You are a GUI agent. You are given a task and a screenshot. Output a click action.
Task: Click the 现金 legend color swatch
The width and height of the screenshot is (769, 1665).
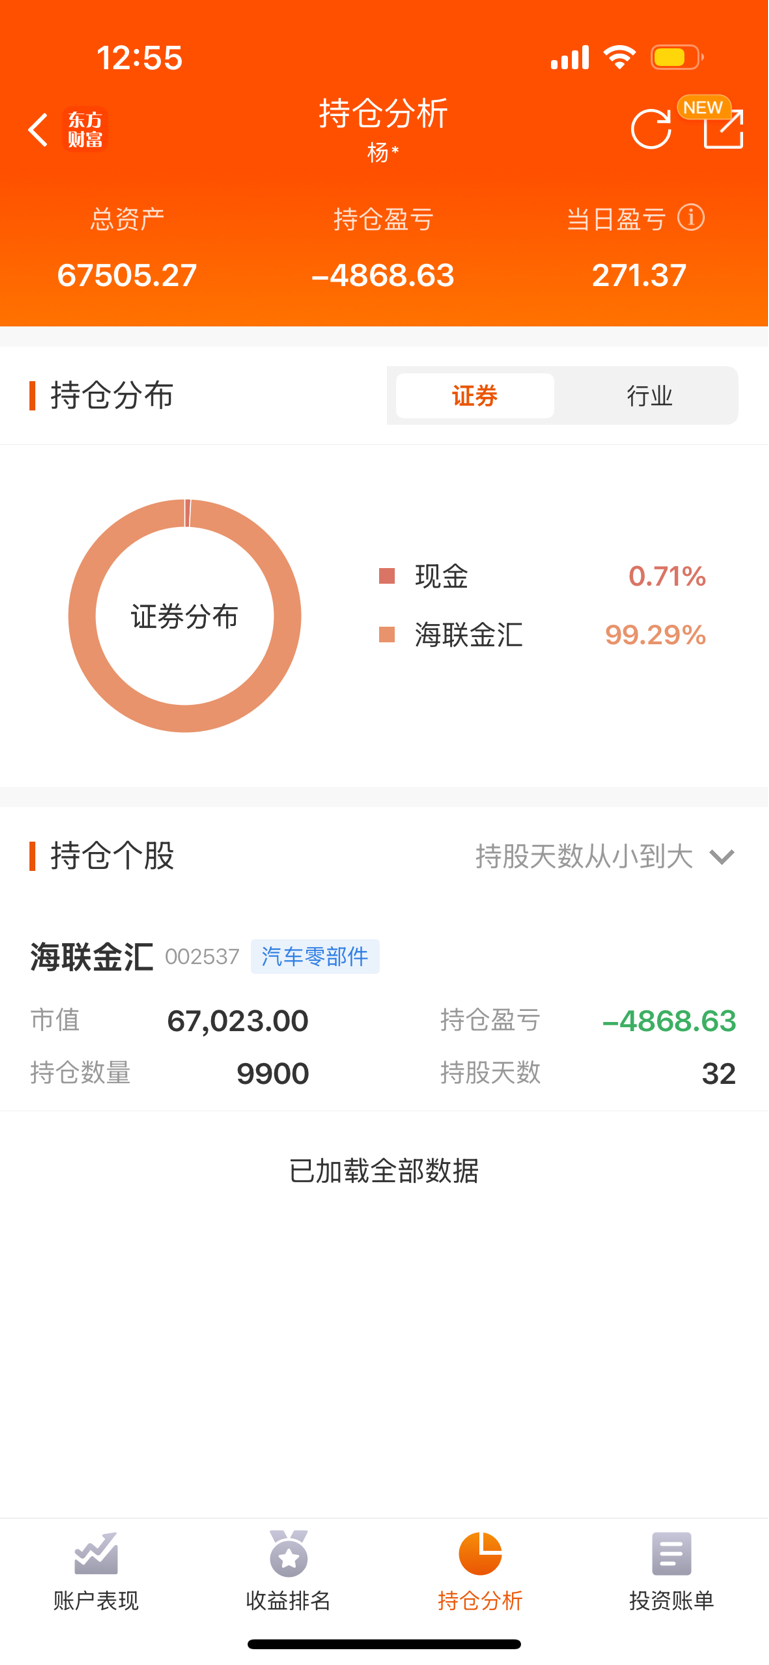387,576
